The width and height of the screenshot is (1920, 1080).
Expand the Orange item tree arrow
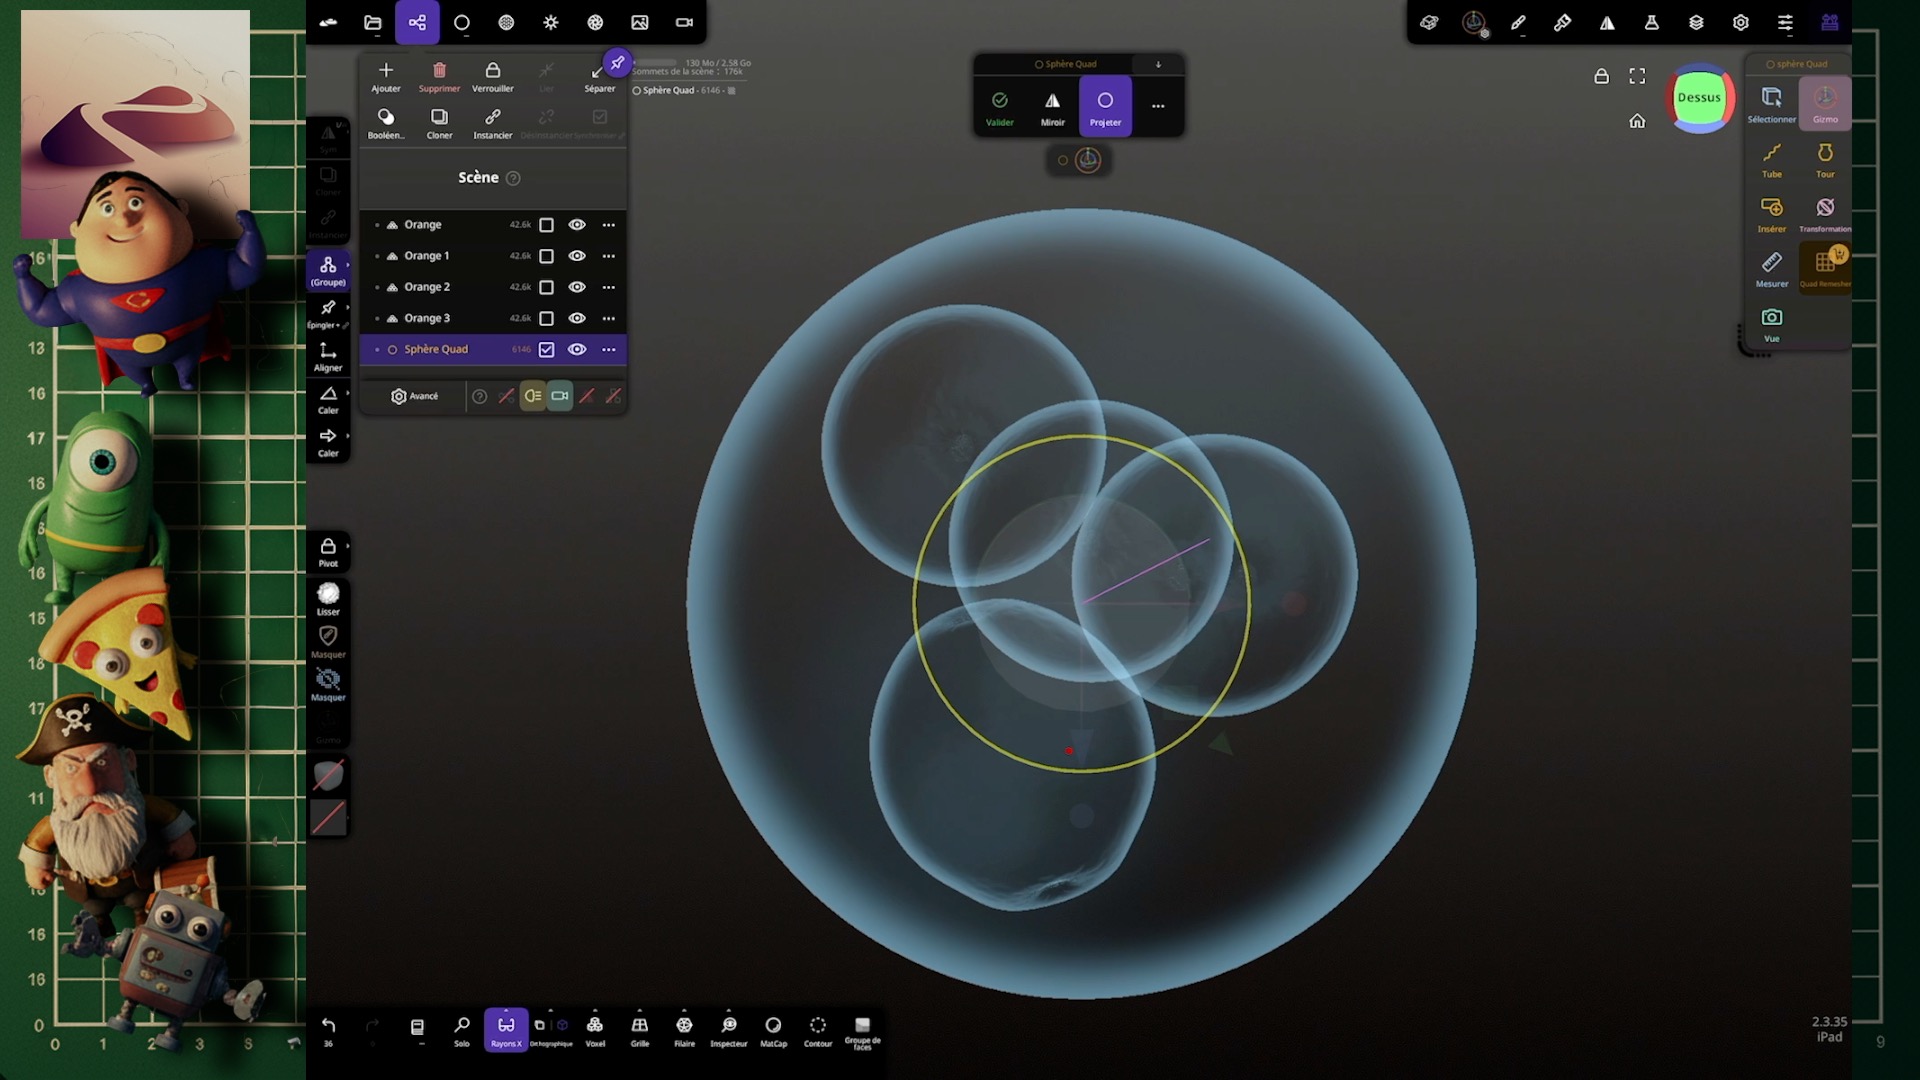click(x=377, y=225)
